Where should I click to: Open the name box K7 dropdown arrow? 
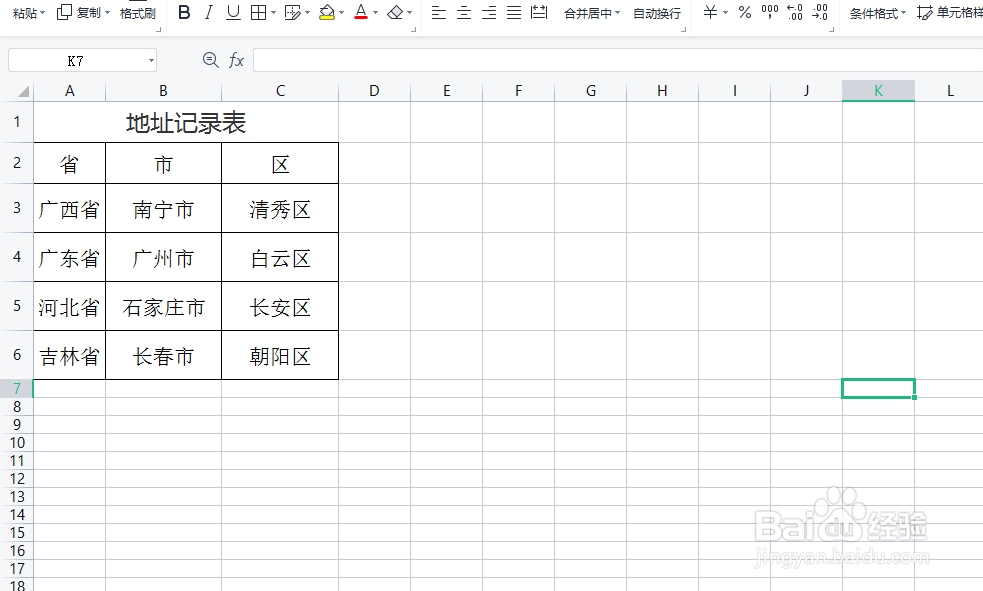tap(151, 61)
